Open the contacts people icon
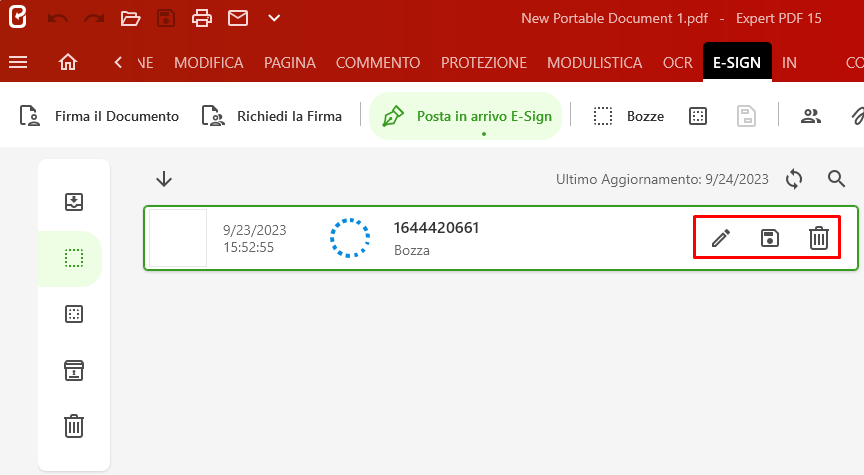 (811, 116)
